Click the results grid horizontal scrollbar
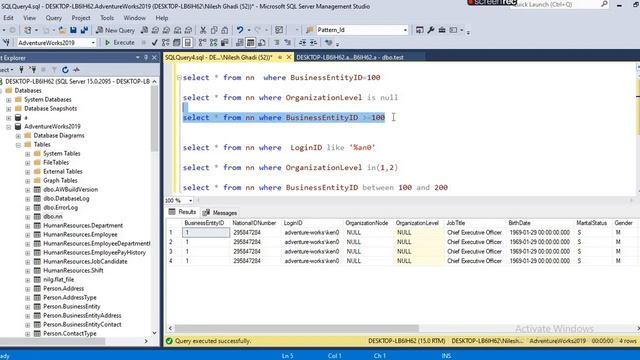This screenshot has width=640, height=360. click(x=296, y=328)
